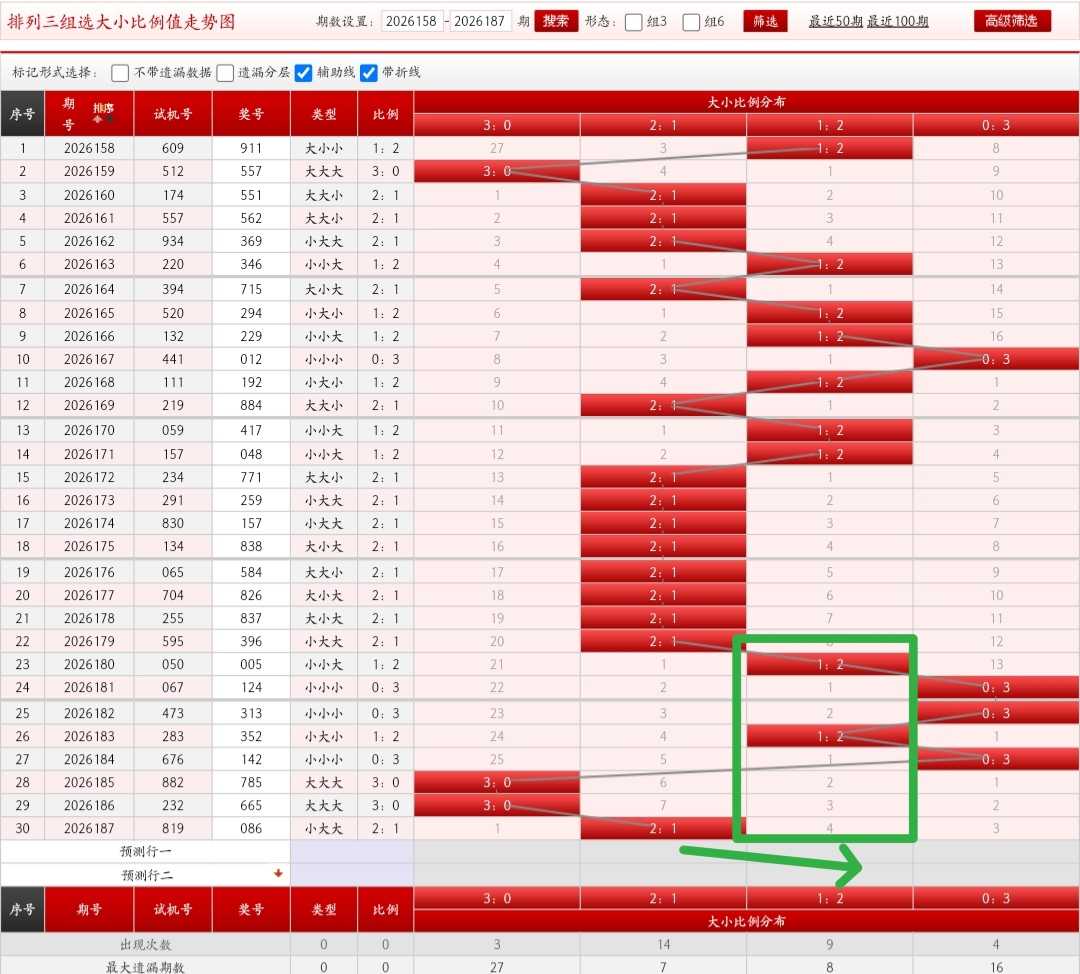Click the 1:2 column footer header
The image size is (1080, 974).
829,898
